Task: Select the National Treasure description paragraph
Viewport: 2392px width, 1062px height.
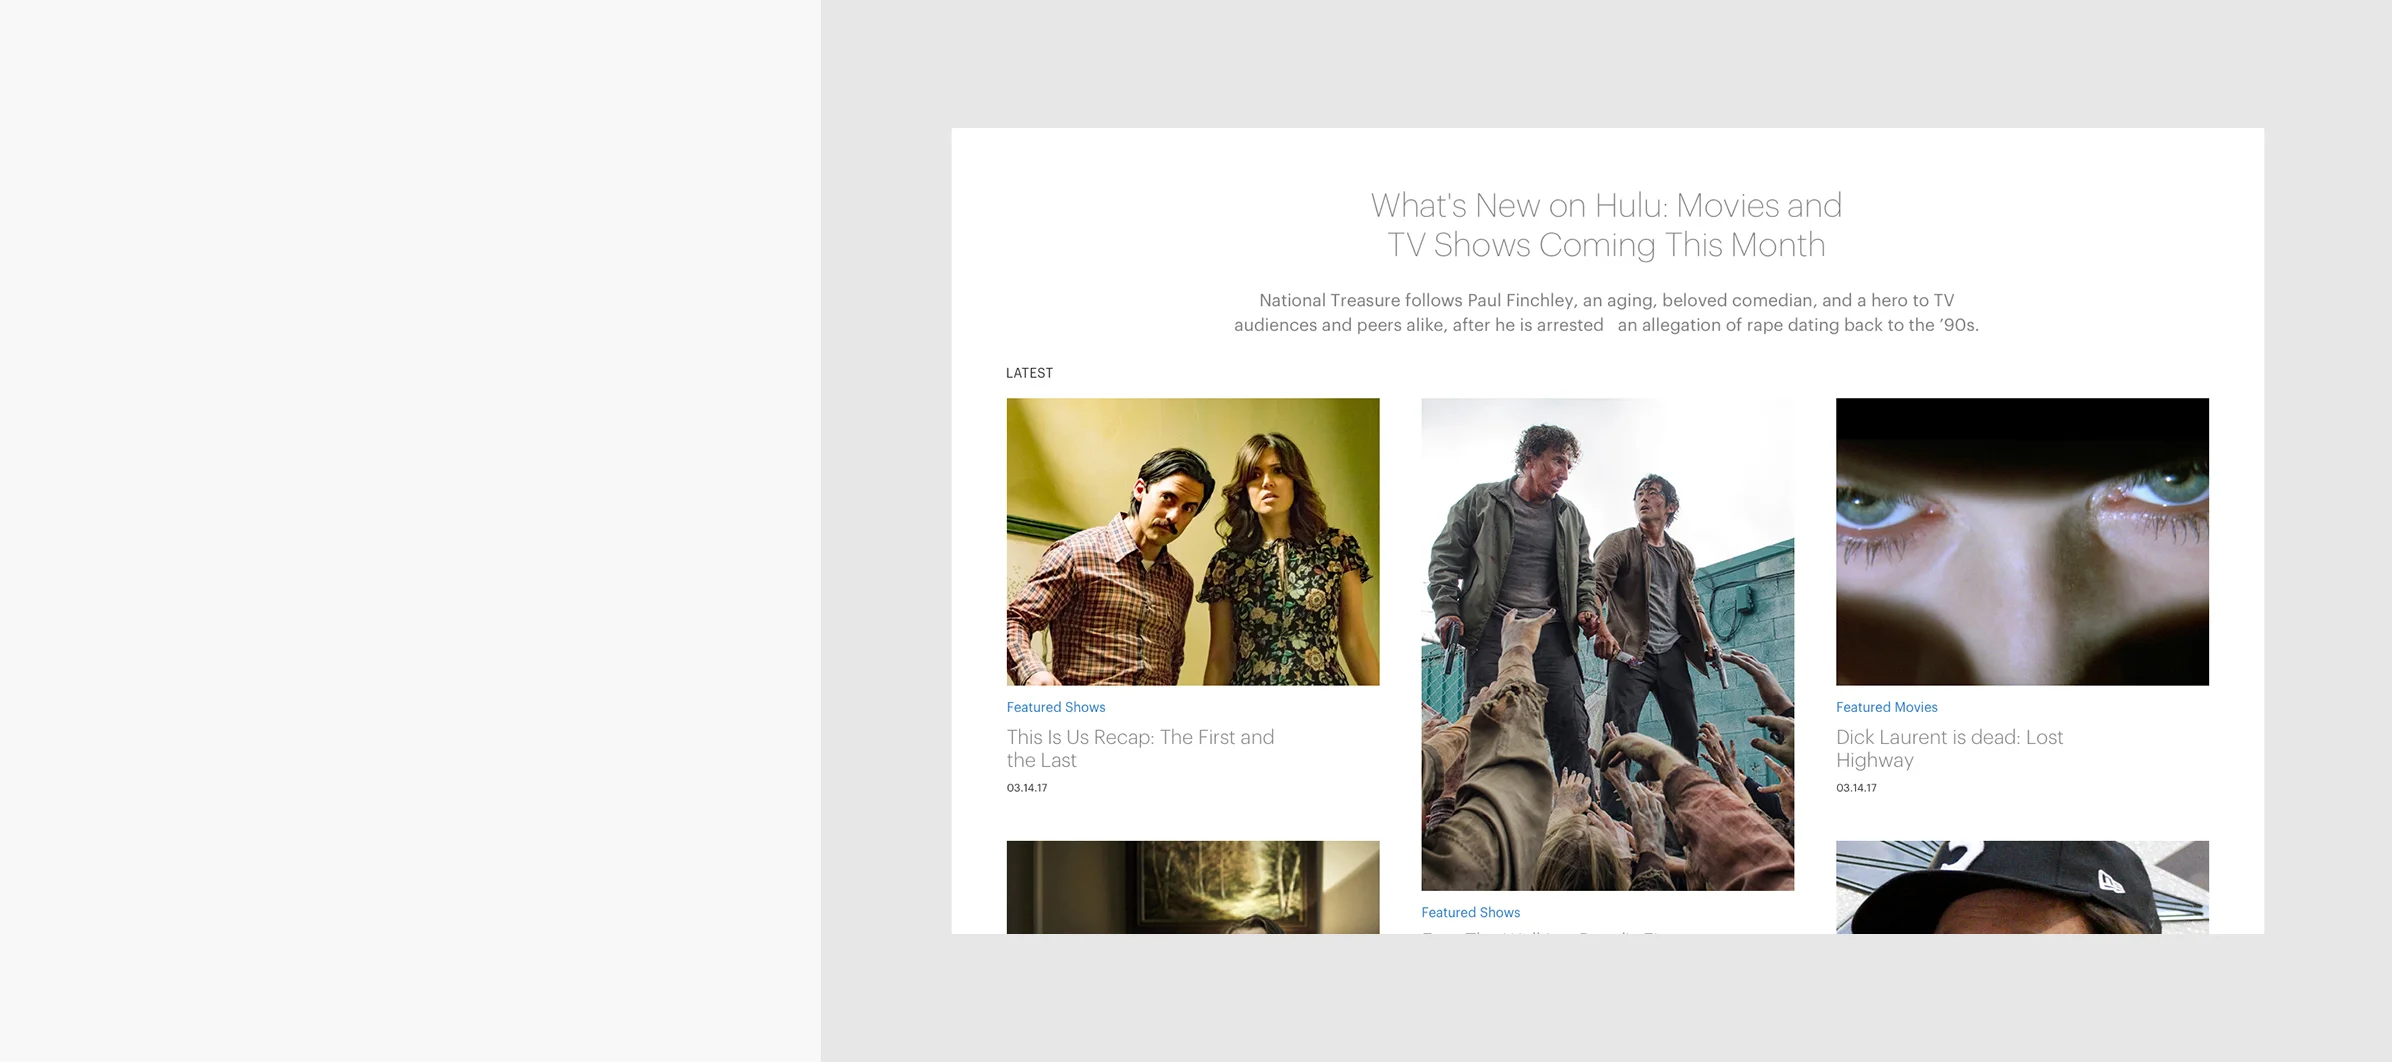Action: tap(1606, 312)
